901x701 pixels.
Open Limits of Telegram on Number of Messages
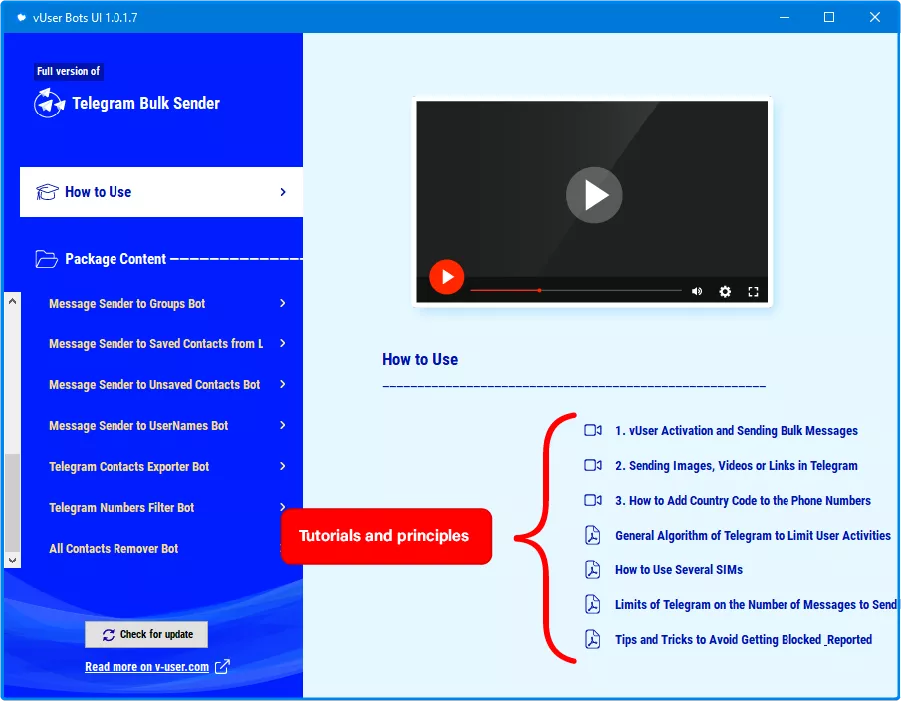tap(756, 604)
